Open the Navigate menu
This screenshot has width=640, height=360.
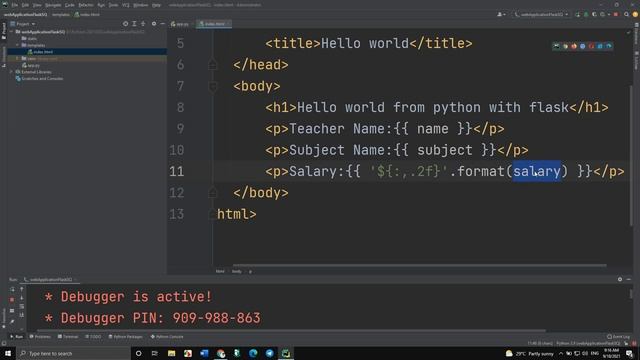pyautogui.click(x=53, y=5)
